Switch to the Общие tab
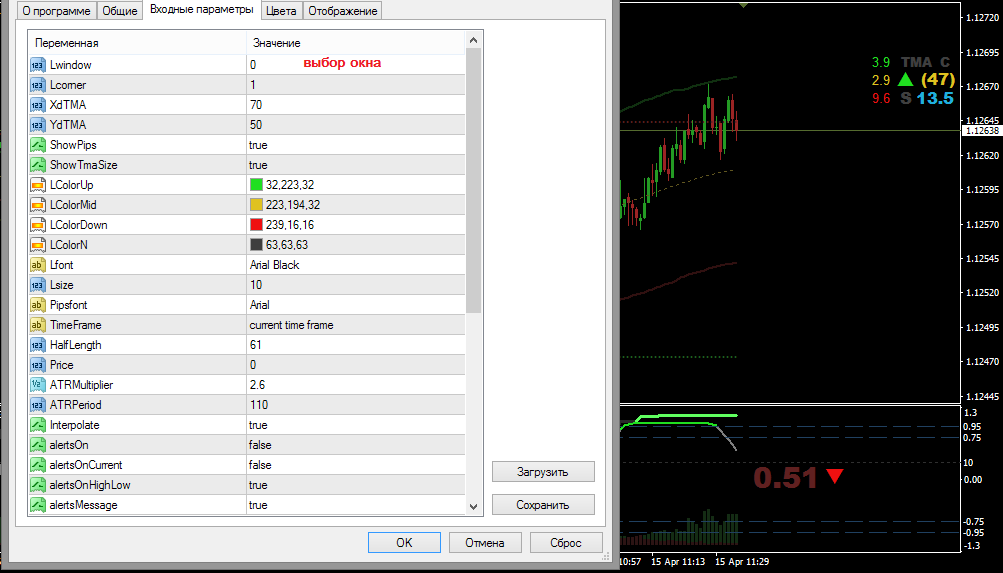 pos(120,11)
